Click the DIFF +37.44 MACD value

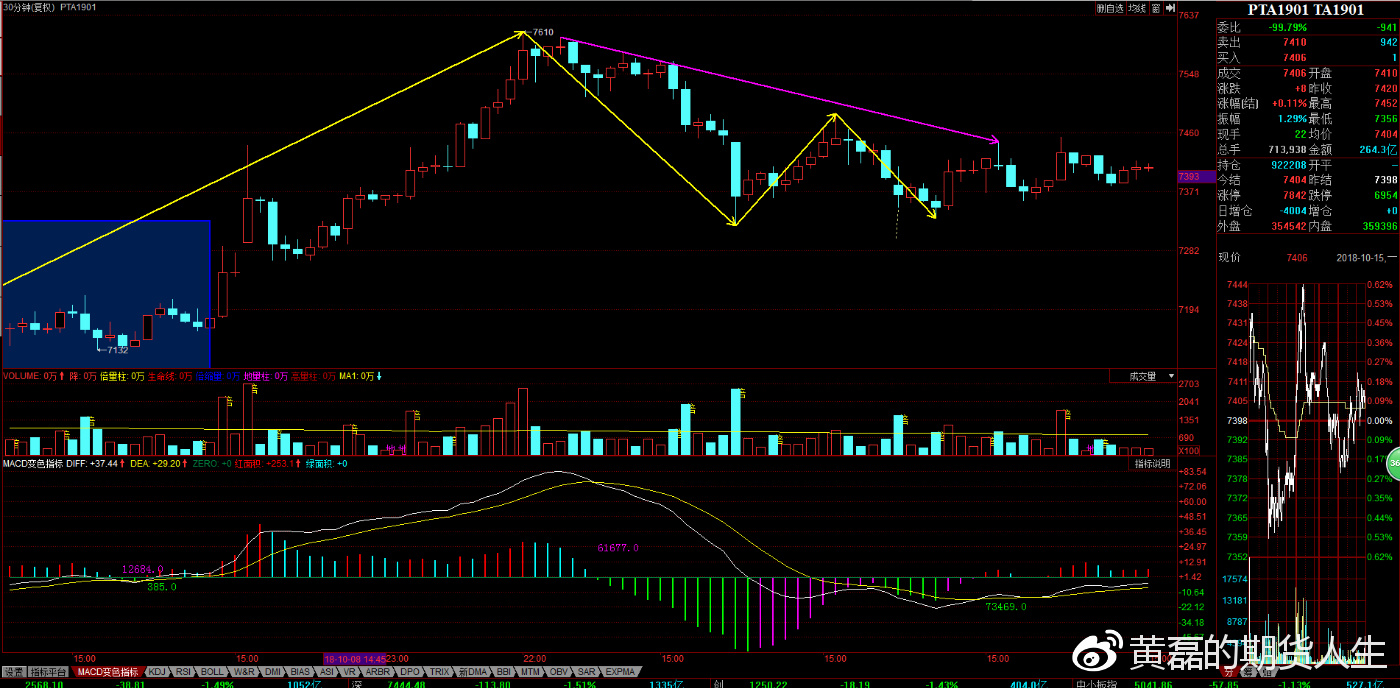tap(94, 464)
